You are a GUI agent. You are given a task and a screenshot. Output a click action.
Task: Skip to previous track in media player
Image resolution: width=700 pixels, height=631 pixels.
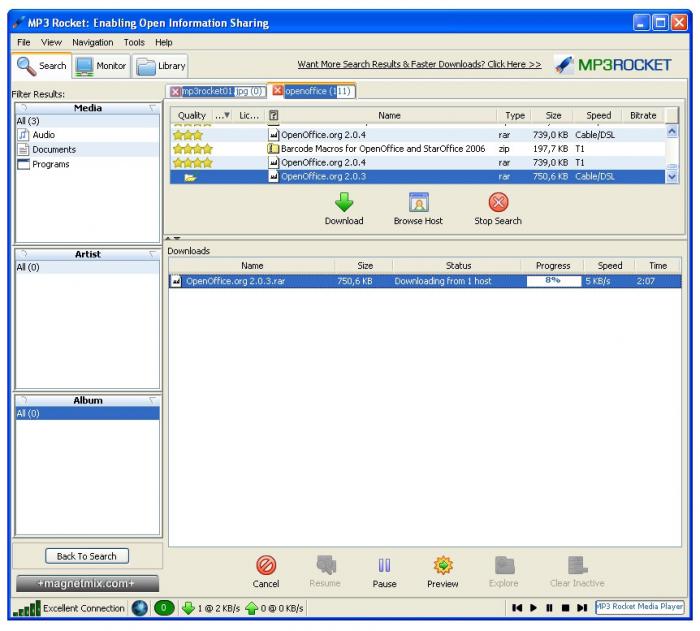[517, 608]
